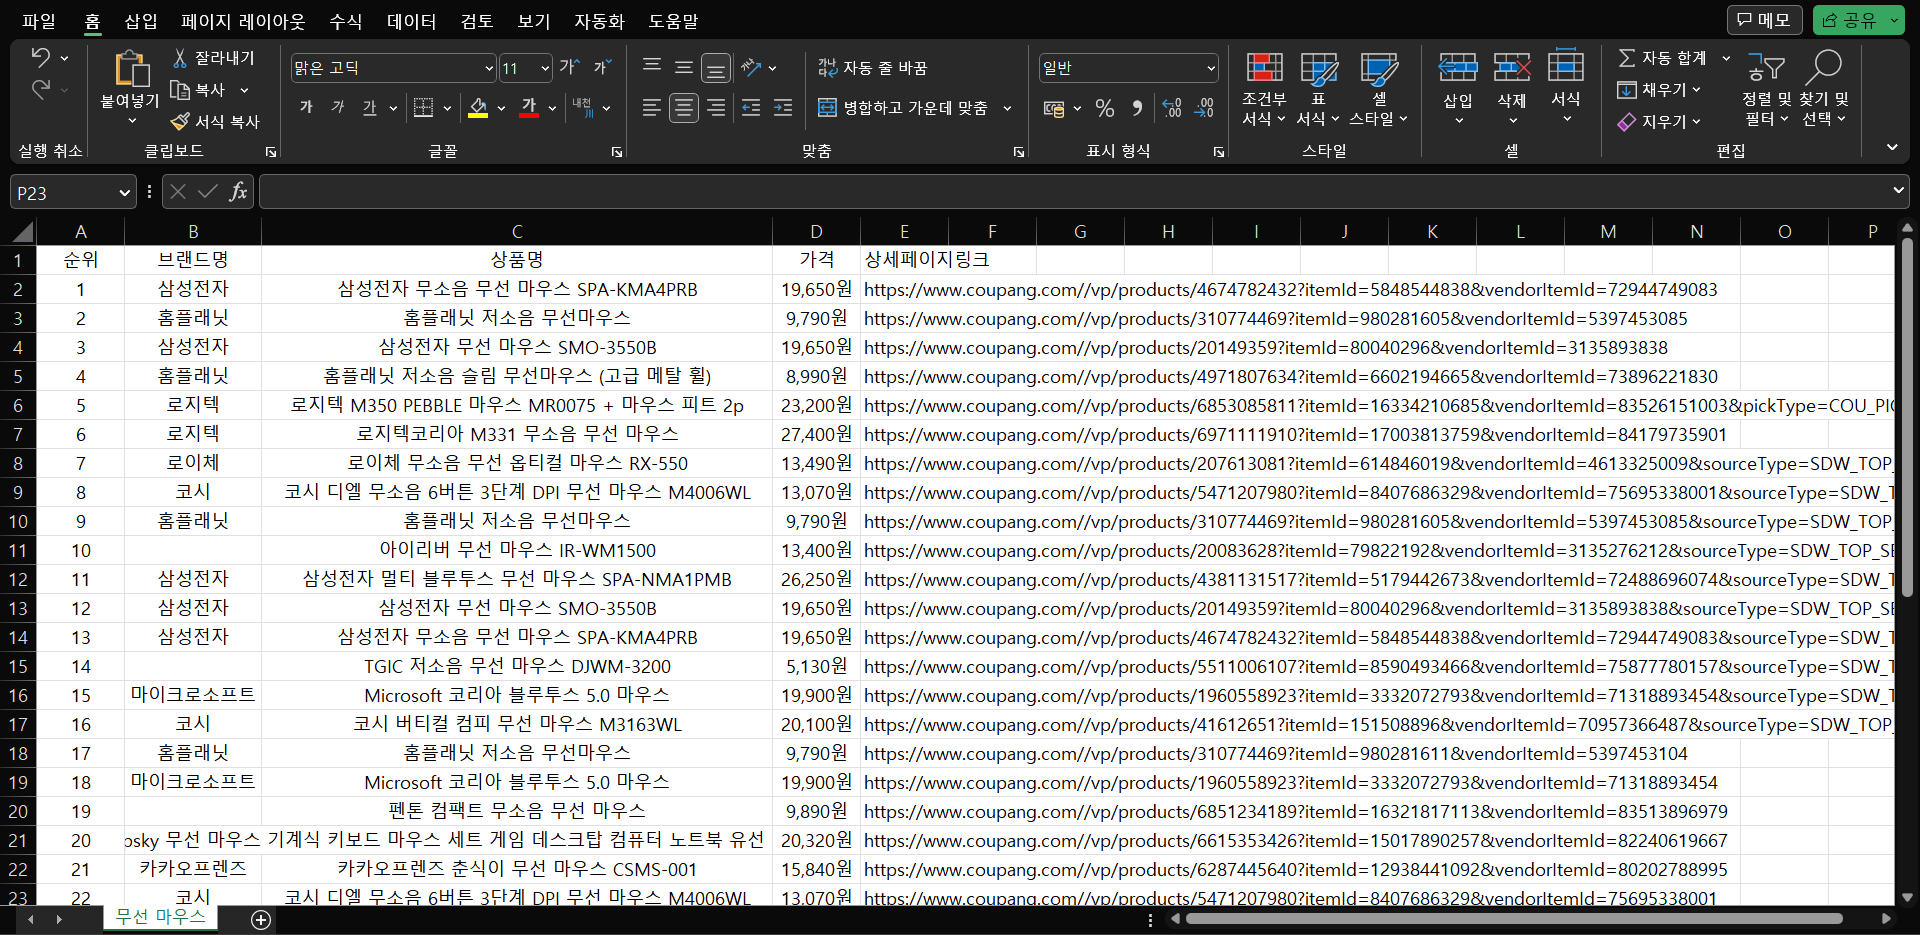Align text to bottom
Viewport: 1920px width, 935px height.
click(716, 67)
